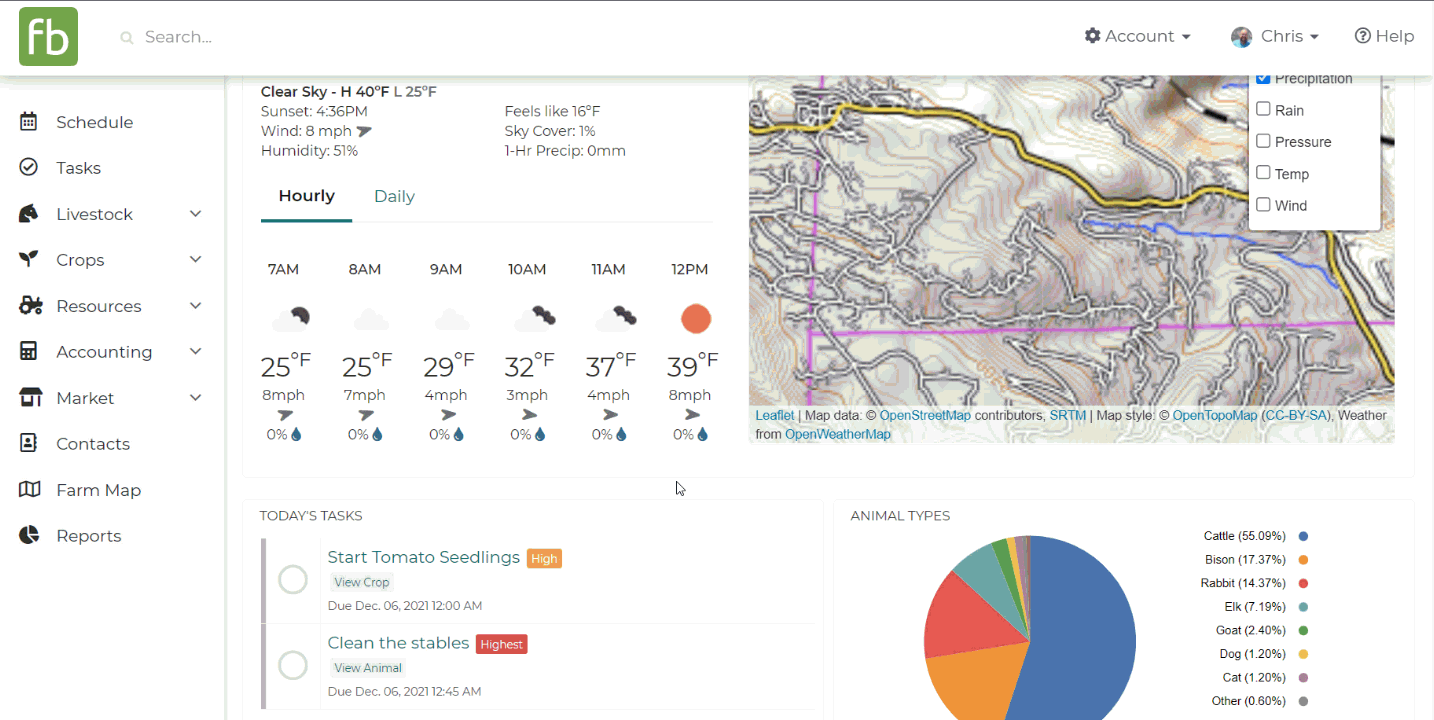The width and height of the screenshot is (1434, 720).
Task: Click the Account gear icon
Action: pos(1093,36)
